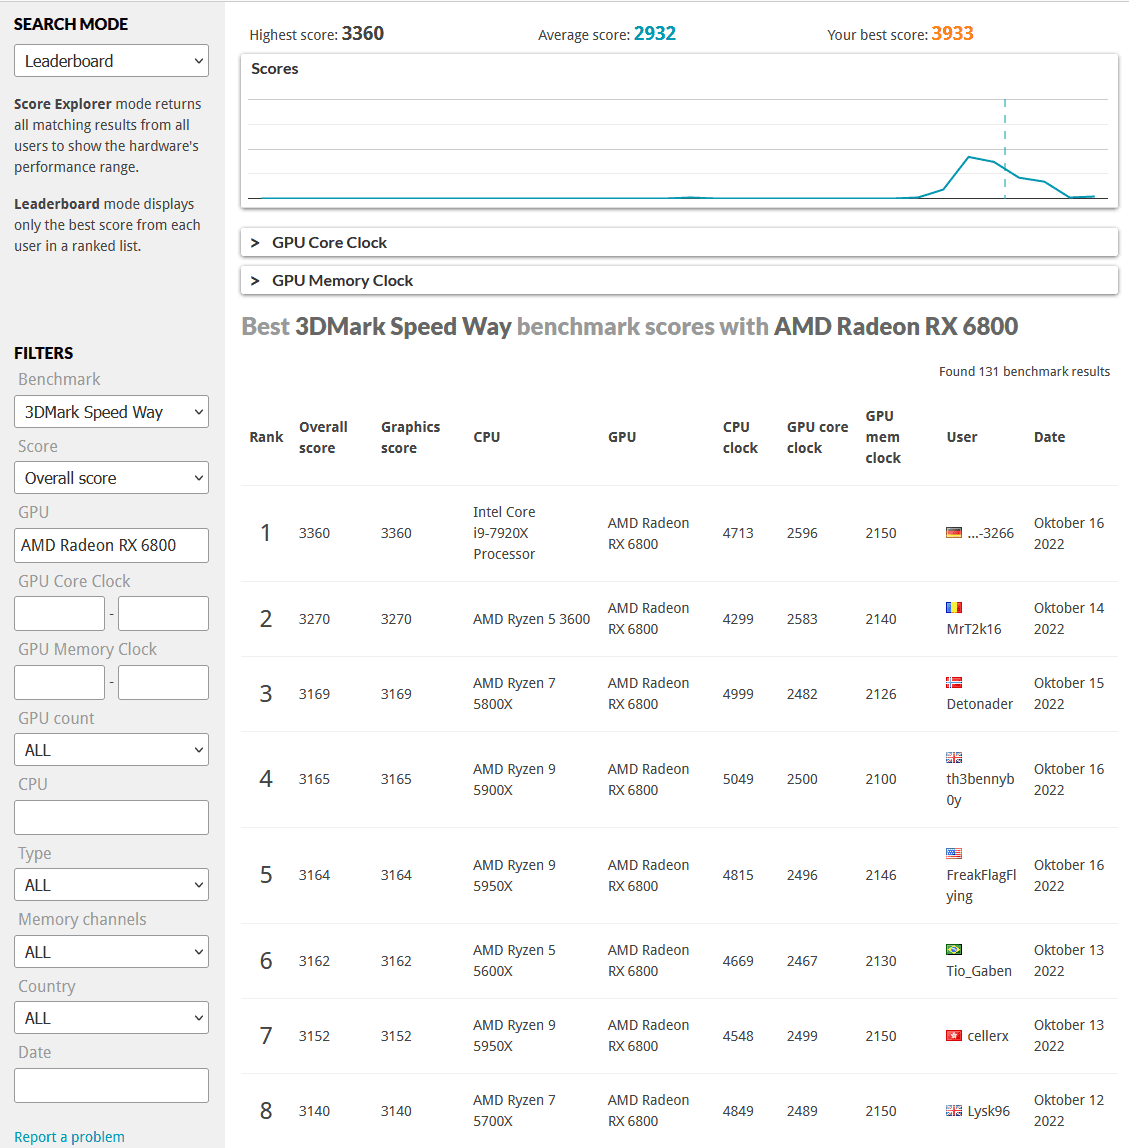
Task: Click the Rank column header
Action: tap(266, 437)
